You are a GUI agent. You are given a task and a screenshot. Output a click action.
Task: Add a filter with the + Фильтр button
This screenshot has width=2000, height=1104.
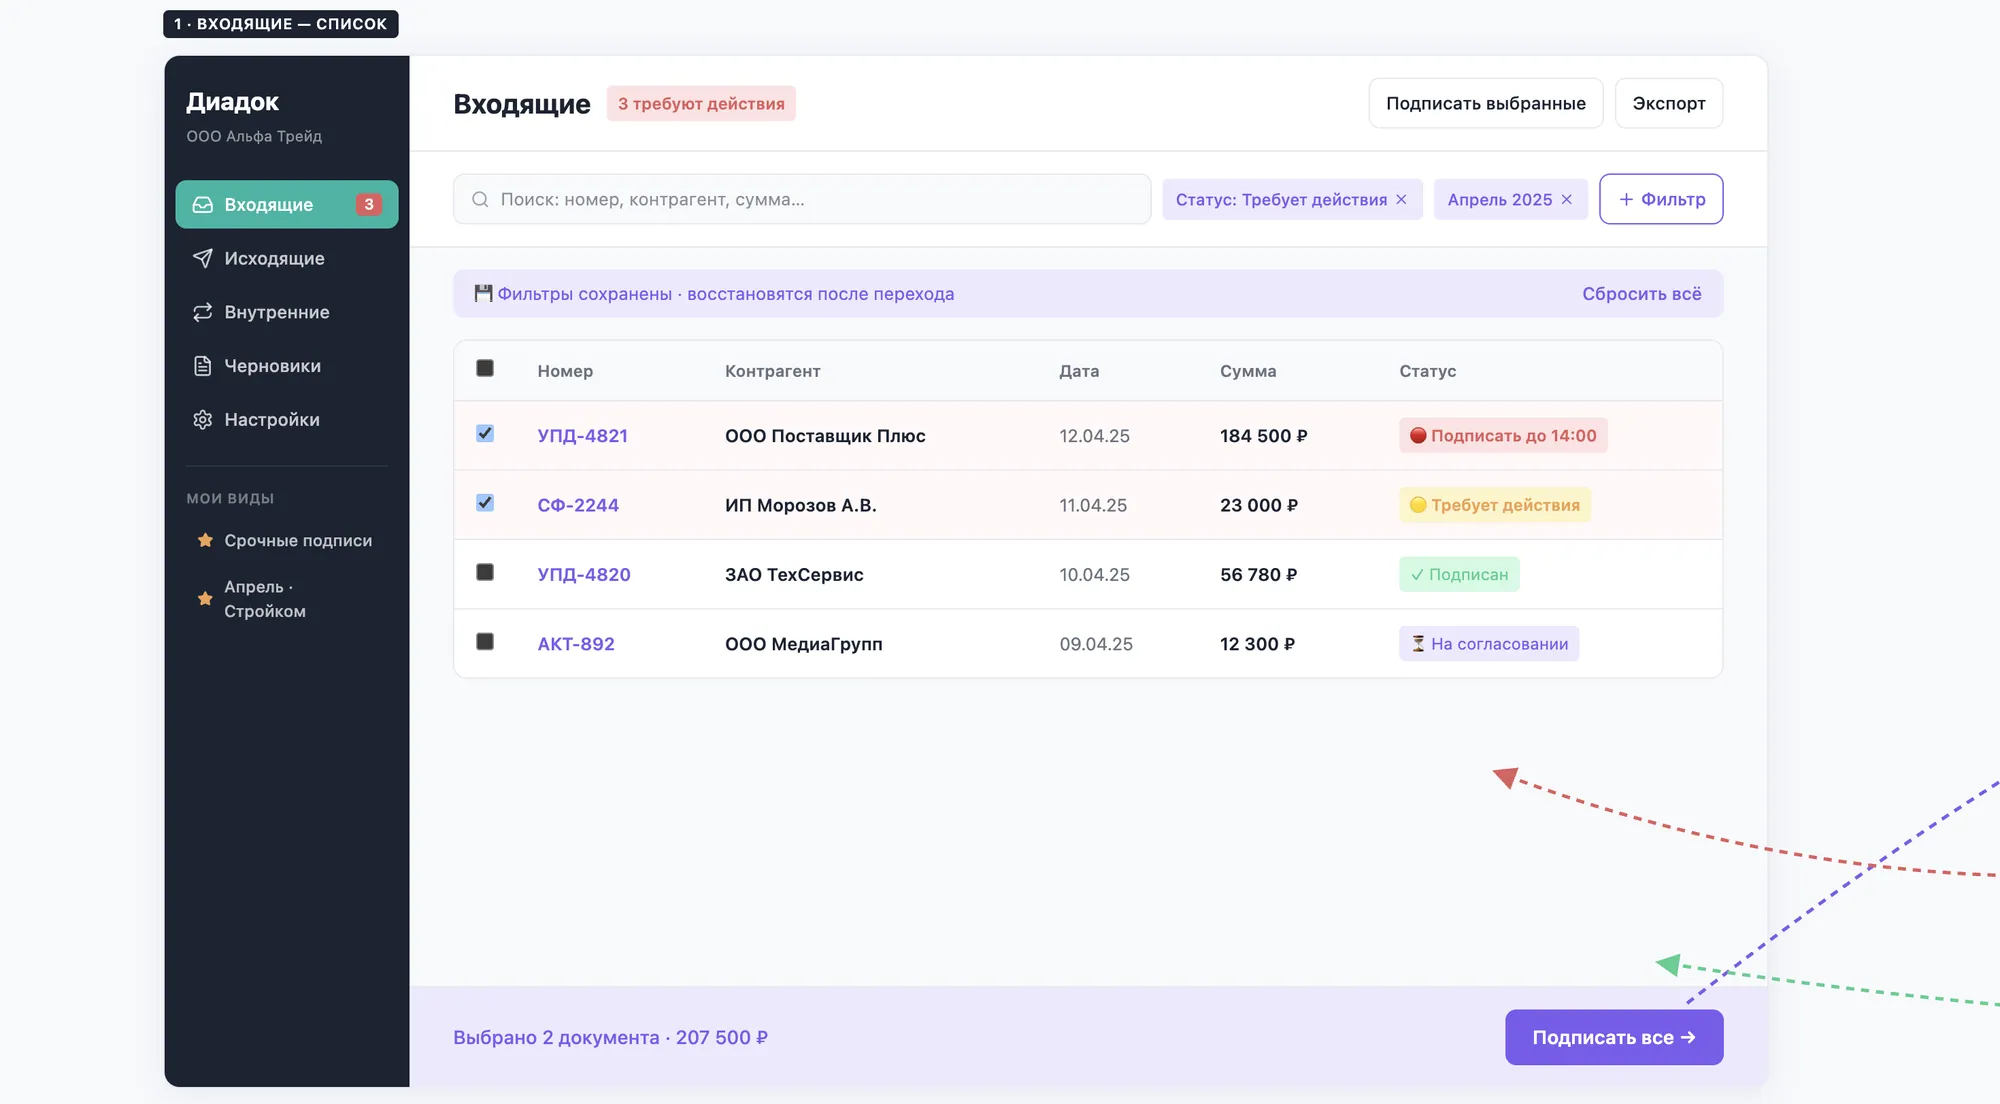coord(1661,199)
